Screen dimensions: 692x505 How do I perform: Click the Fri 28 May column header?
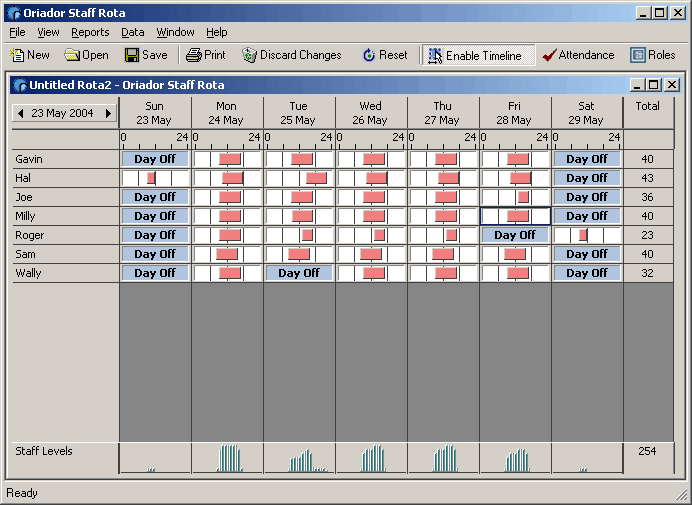[x=515, y=113]
